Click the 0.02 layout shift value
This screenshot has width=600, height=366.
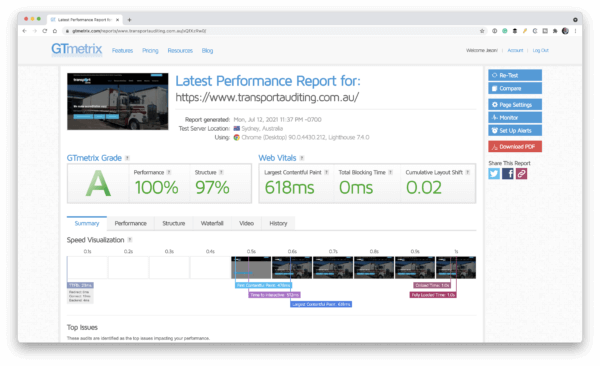[424, 188]
